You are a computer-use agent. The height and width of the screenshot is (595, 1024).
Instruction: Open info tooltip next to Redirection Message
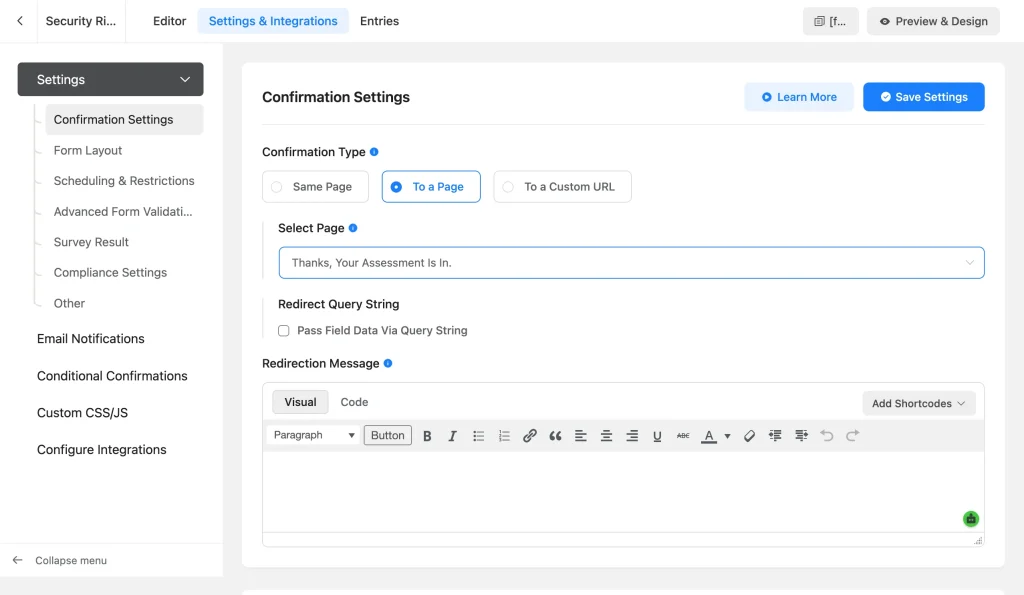point(388,363)
